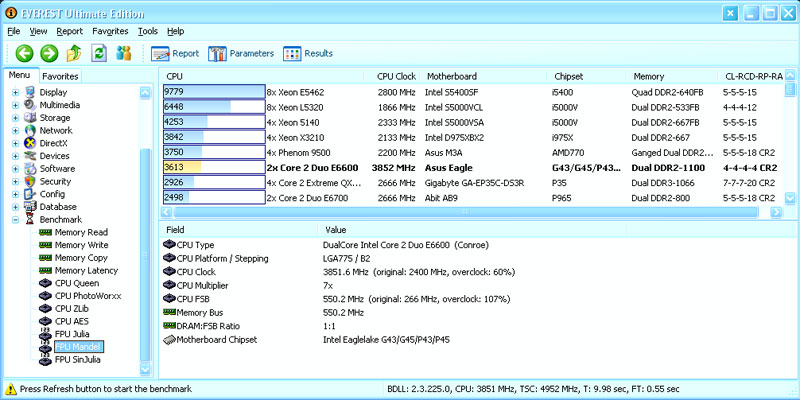
Task: Expand the DirectX tree node
Action: 15,143
